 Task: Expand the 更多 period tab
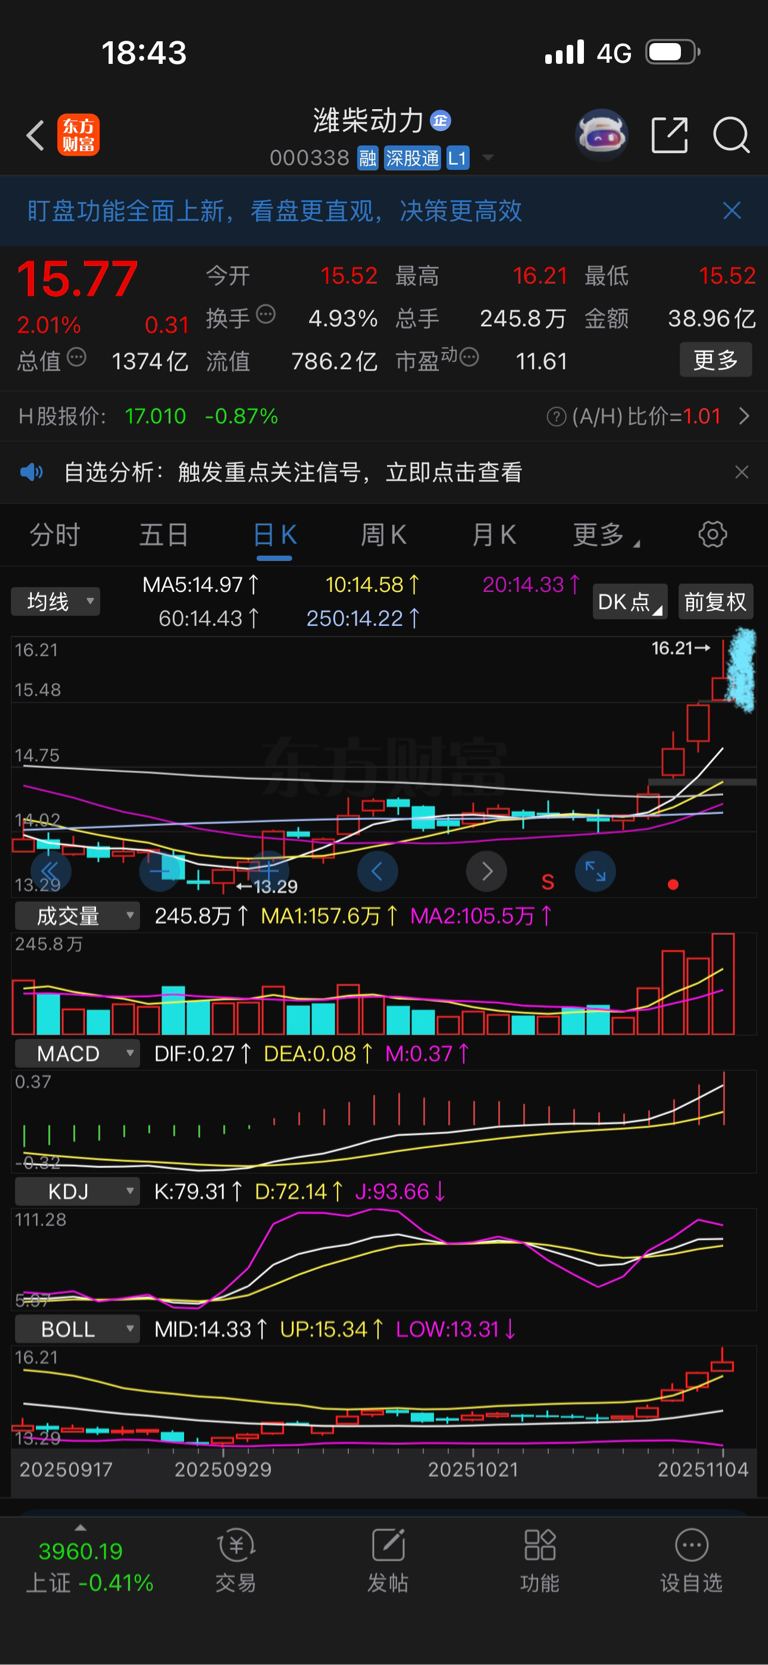coord(606,535)
